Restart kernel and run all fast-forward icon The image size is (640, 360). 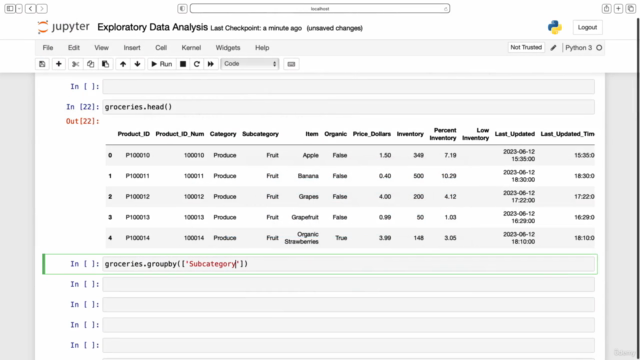tap(211, 64)
